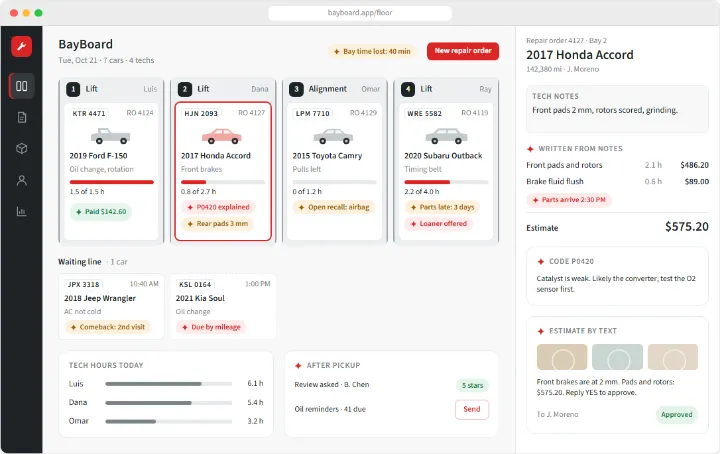Image resolution: width=720 pixels, height=454 pixels.
Task: Click the Brake fluid flush line item
Action: [x=618, y=181]
